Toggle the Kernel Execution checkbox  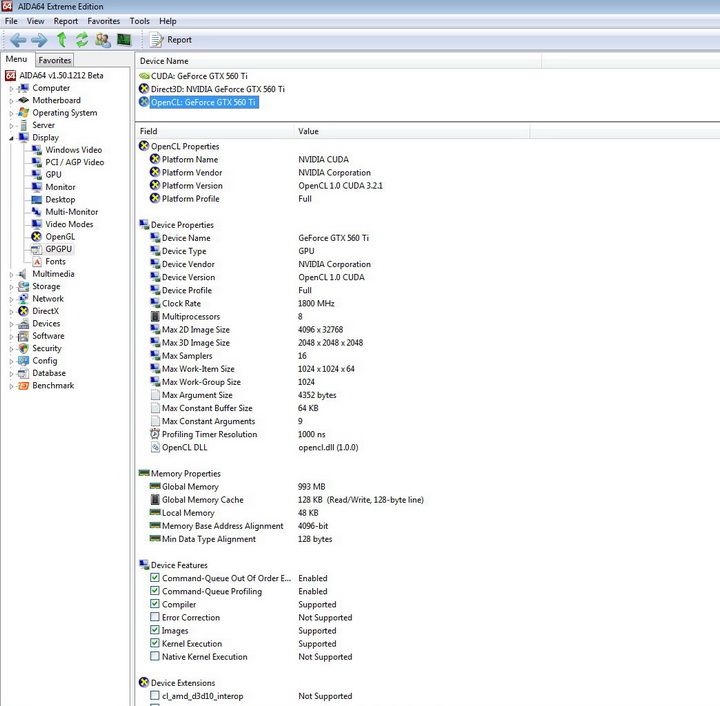155,643
